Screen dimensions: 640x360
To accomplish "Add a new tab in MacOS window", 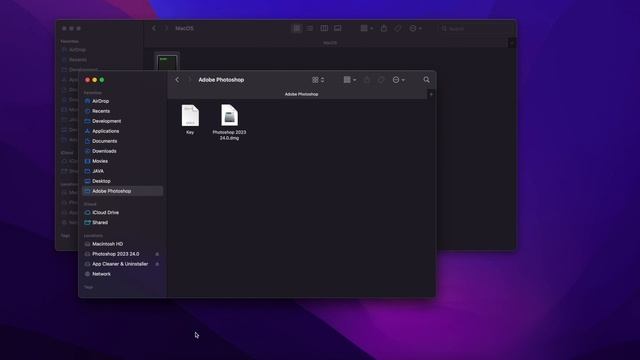I will point(512,43).
